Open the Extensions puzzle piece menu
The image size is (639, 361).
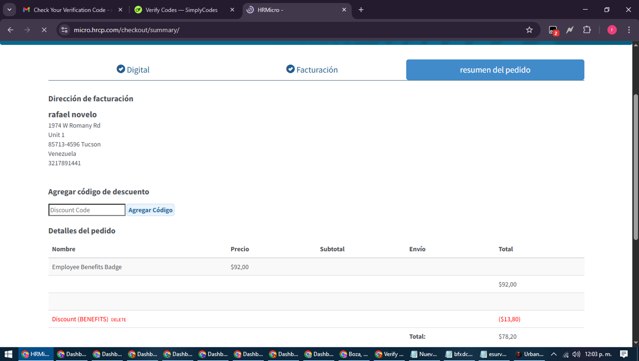pyautogui.click(x=587, y=30)
